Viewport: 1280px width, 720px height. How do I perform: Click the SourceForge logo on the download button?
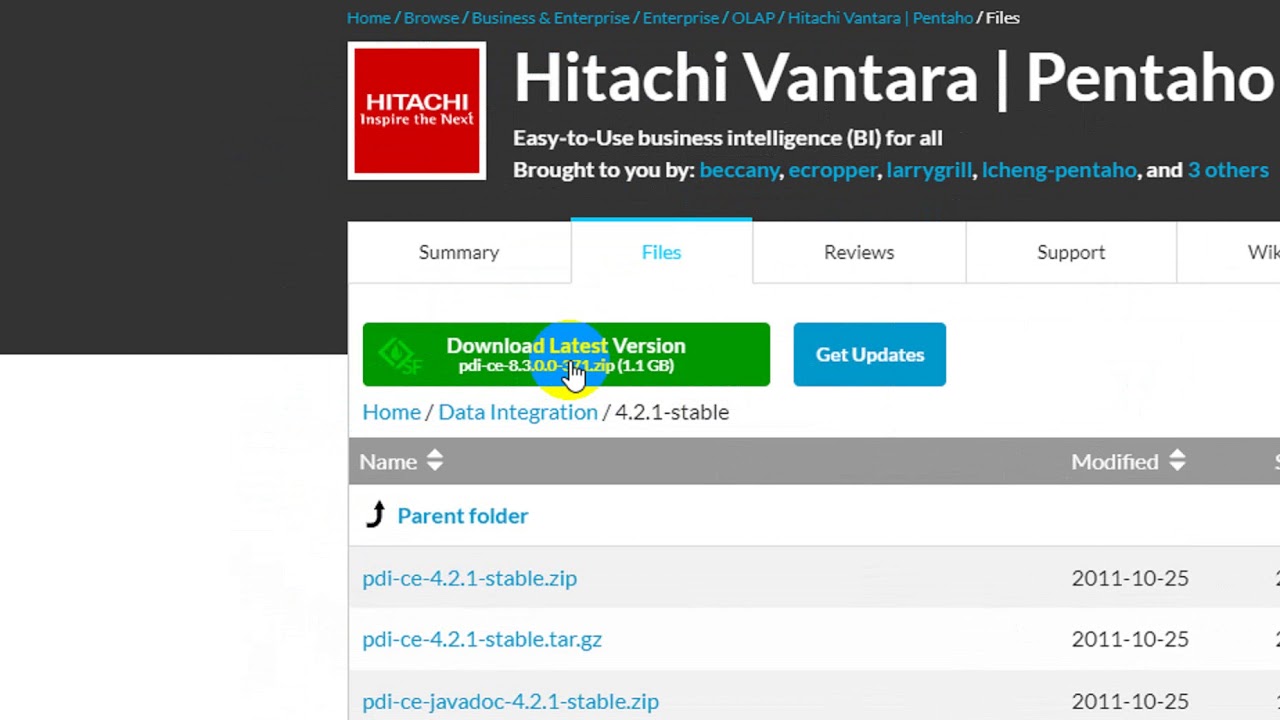(400, 356)
